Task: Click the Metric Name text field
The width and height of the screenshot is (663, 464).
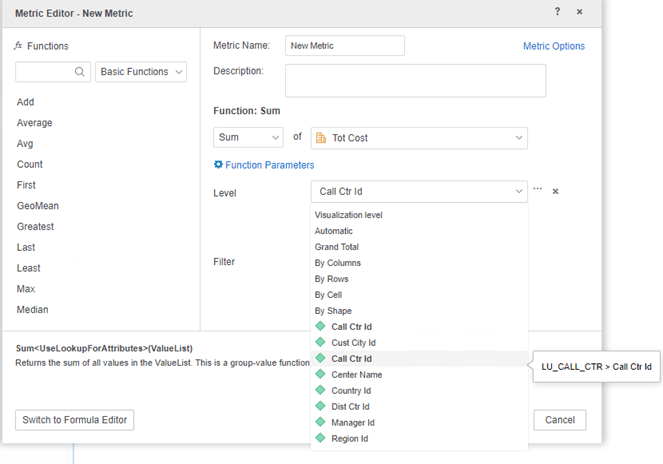Action: pyautogui.click(x=344, y=45)
